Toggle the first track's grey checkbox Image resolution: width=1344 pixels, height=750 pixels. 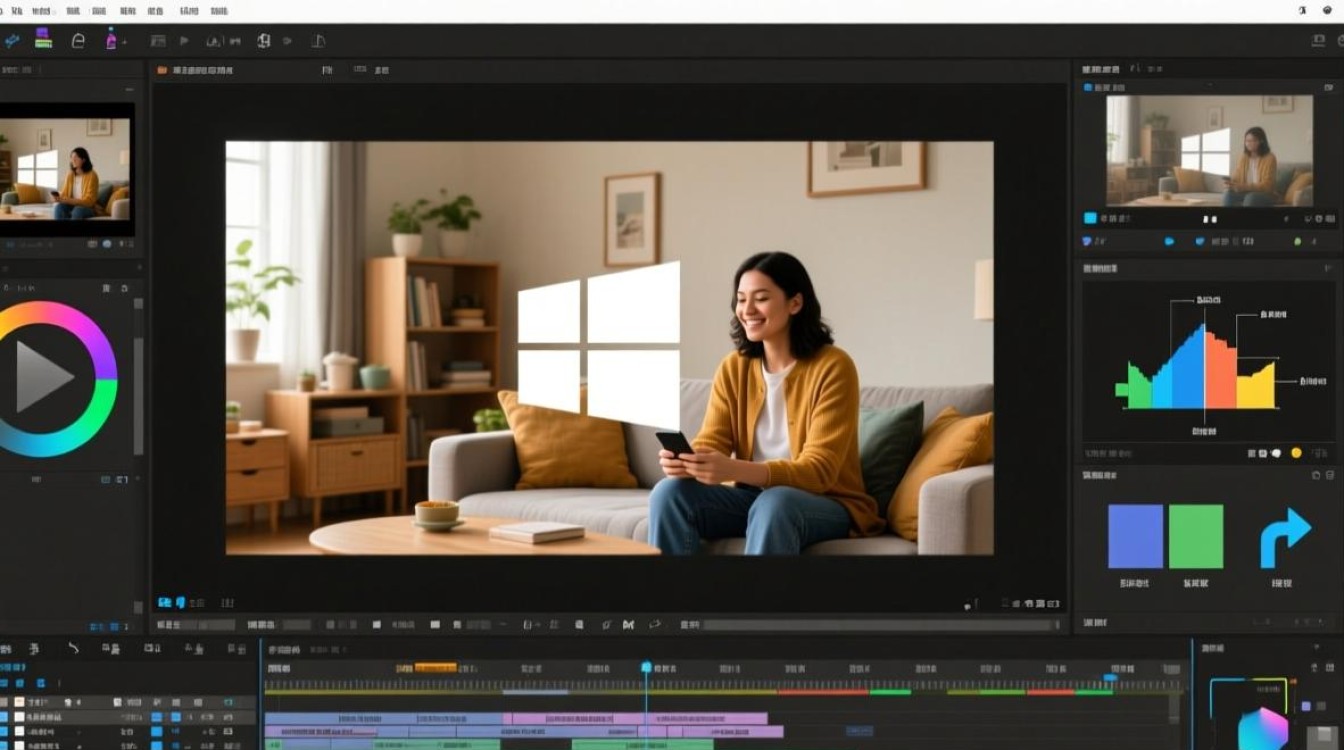tap(4, 703)
